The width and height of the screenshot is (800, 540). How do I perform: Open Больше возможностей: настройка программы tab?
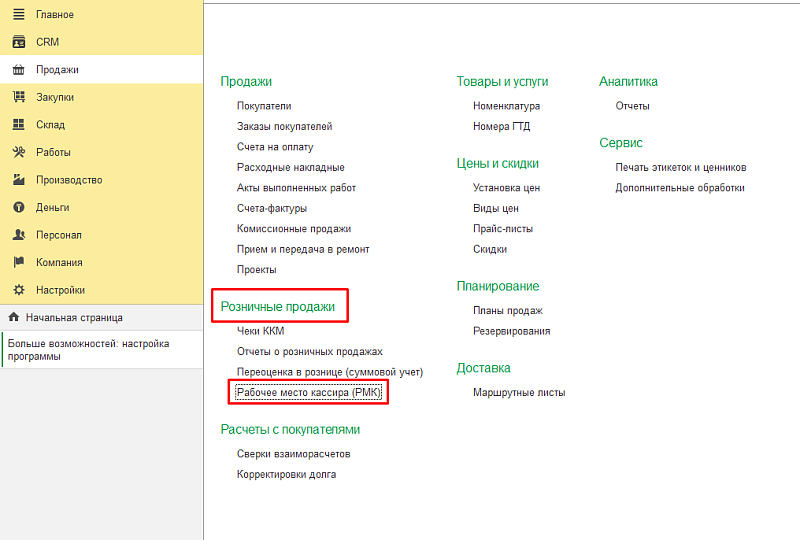pyautogui.click(x=88, y=350)
